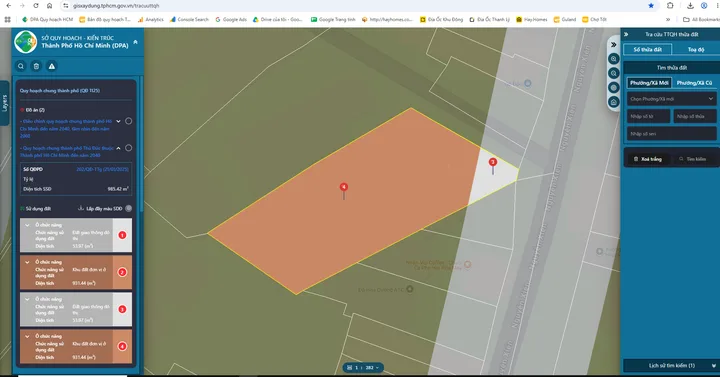Click map pin number 4 on orange parcel
The image size is (720, 377).
pos(343,187)
